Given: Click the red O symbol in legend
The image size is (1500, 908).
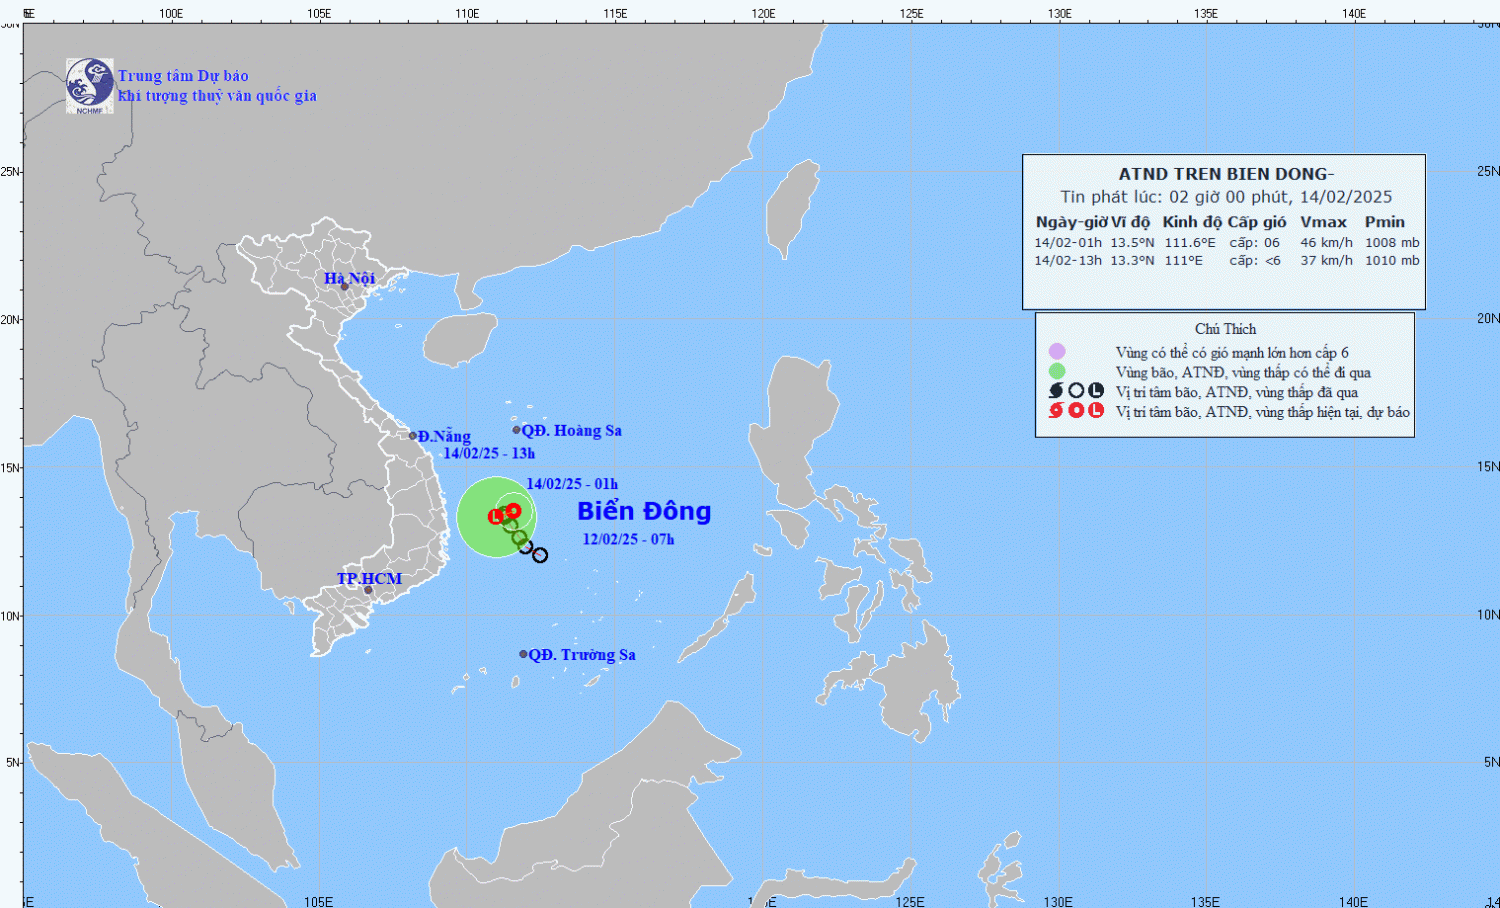Looking at the screenshot, I should click(x=1076, y=411).
